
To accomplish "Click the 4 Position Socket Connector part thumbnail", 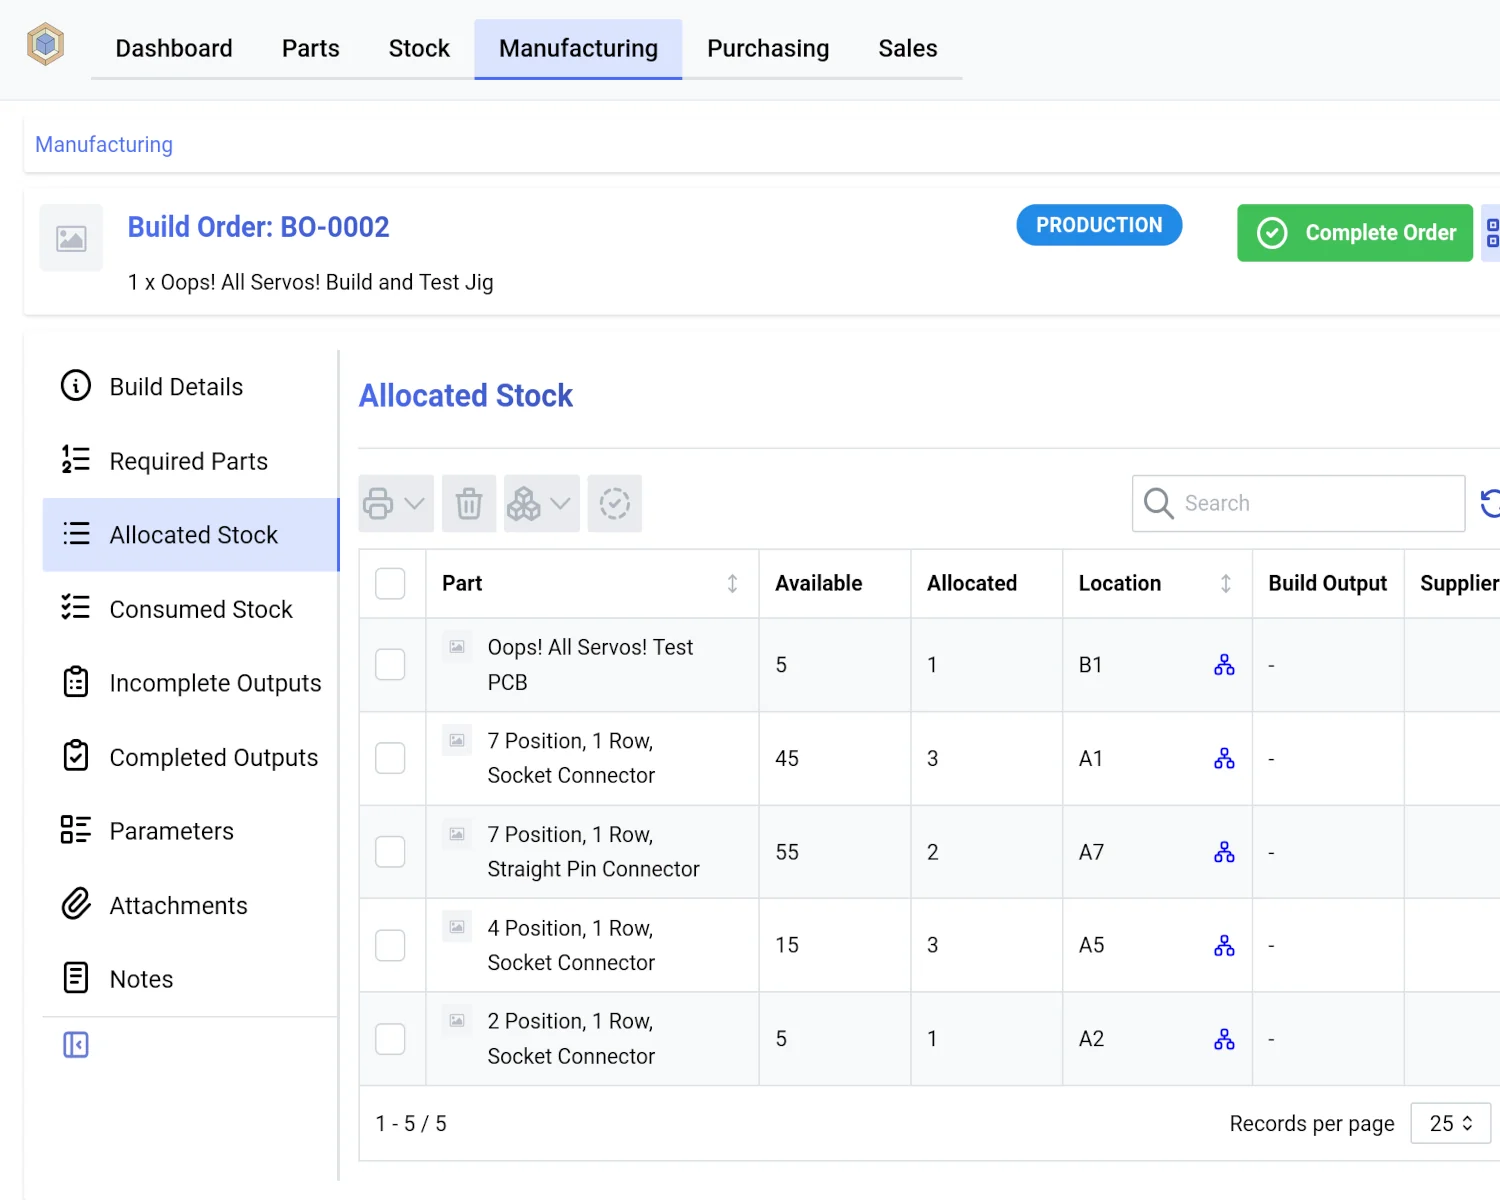I will [x=457, y=927].
